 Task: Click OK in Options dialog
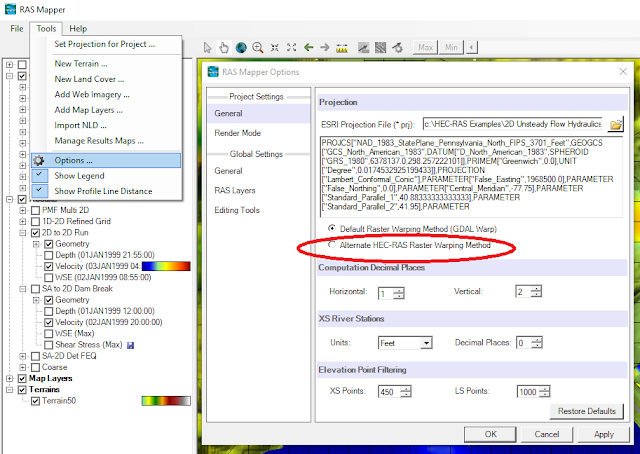click(x=490, y=434)
